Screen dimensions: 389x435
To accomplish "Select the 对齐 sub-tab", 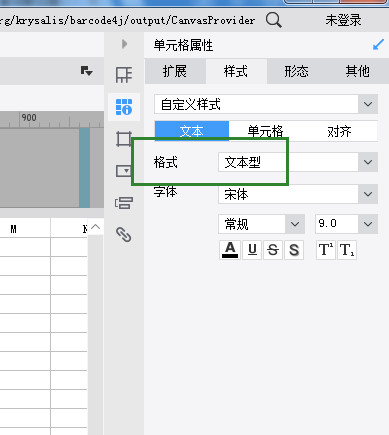I will (x=340, y=131).
